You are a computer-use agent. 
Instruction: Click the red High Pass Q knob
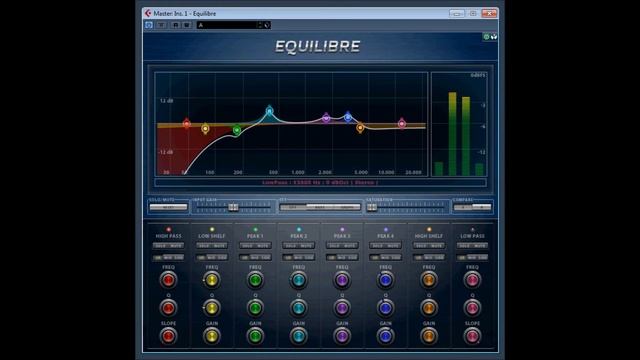(168, 308)
